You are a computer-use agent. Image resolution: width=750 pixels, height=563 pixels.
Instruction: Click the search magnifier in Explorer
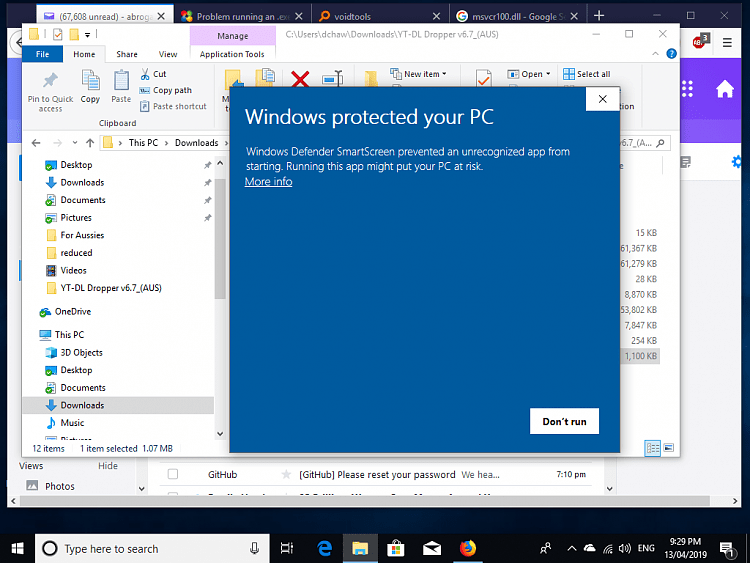[x=661, y=143]
